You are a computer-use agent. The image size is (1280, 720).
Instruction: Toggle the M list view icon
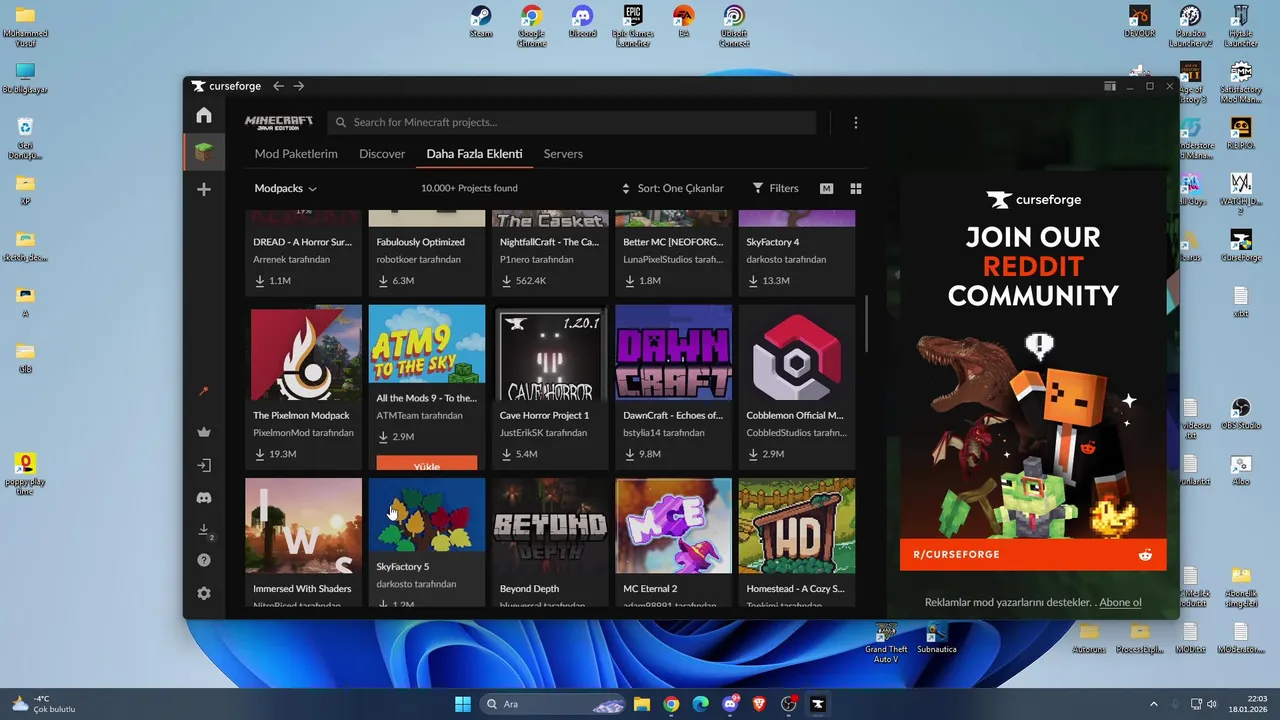826,188
